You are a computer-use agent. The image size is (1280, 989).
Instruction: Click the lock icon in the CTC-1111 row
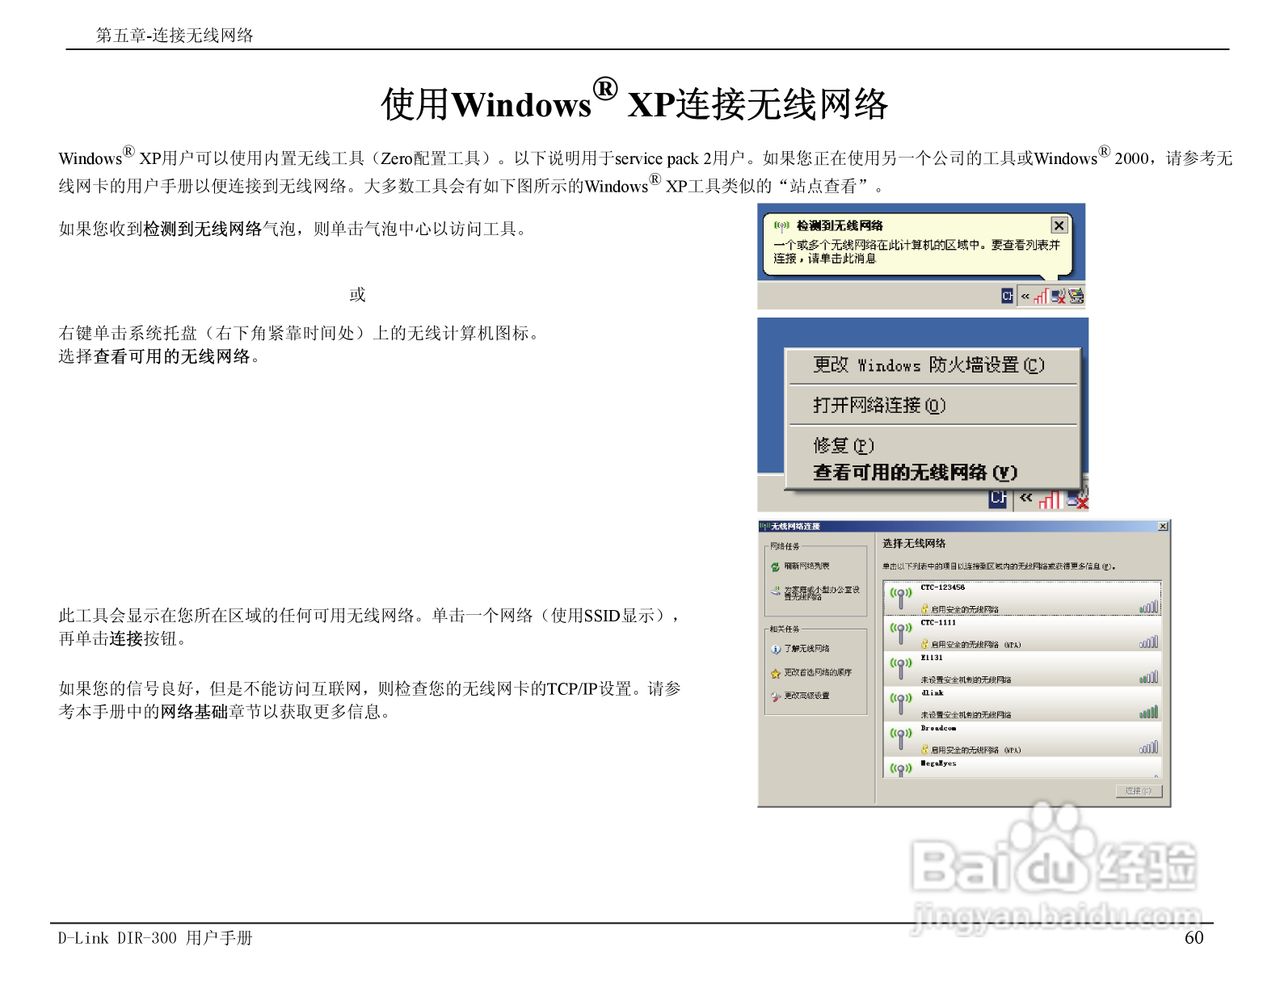pyautogui.click(x=925, y=643)
